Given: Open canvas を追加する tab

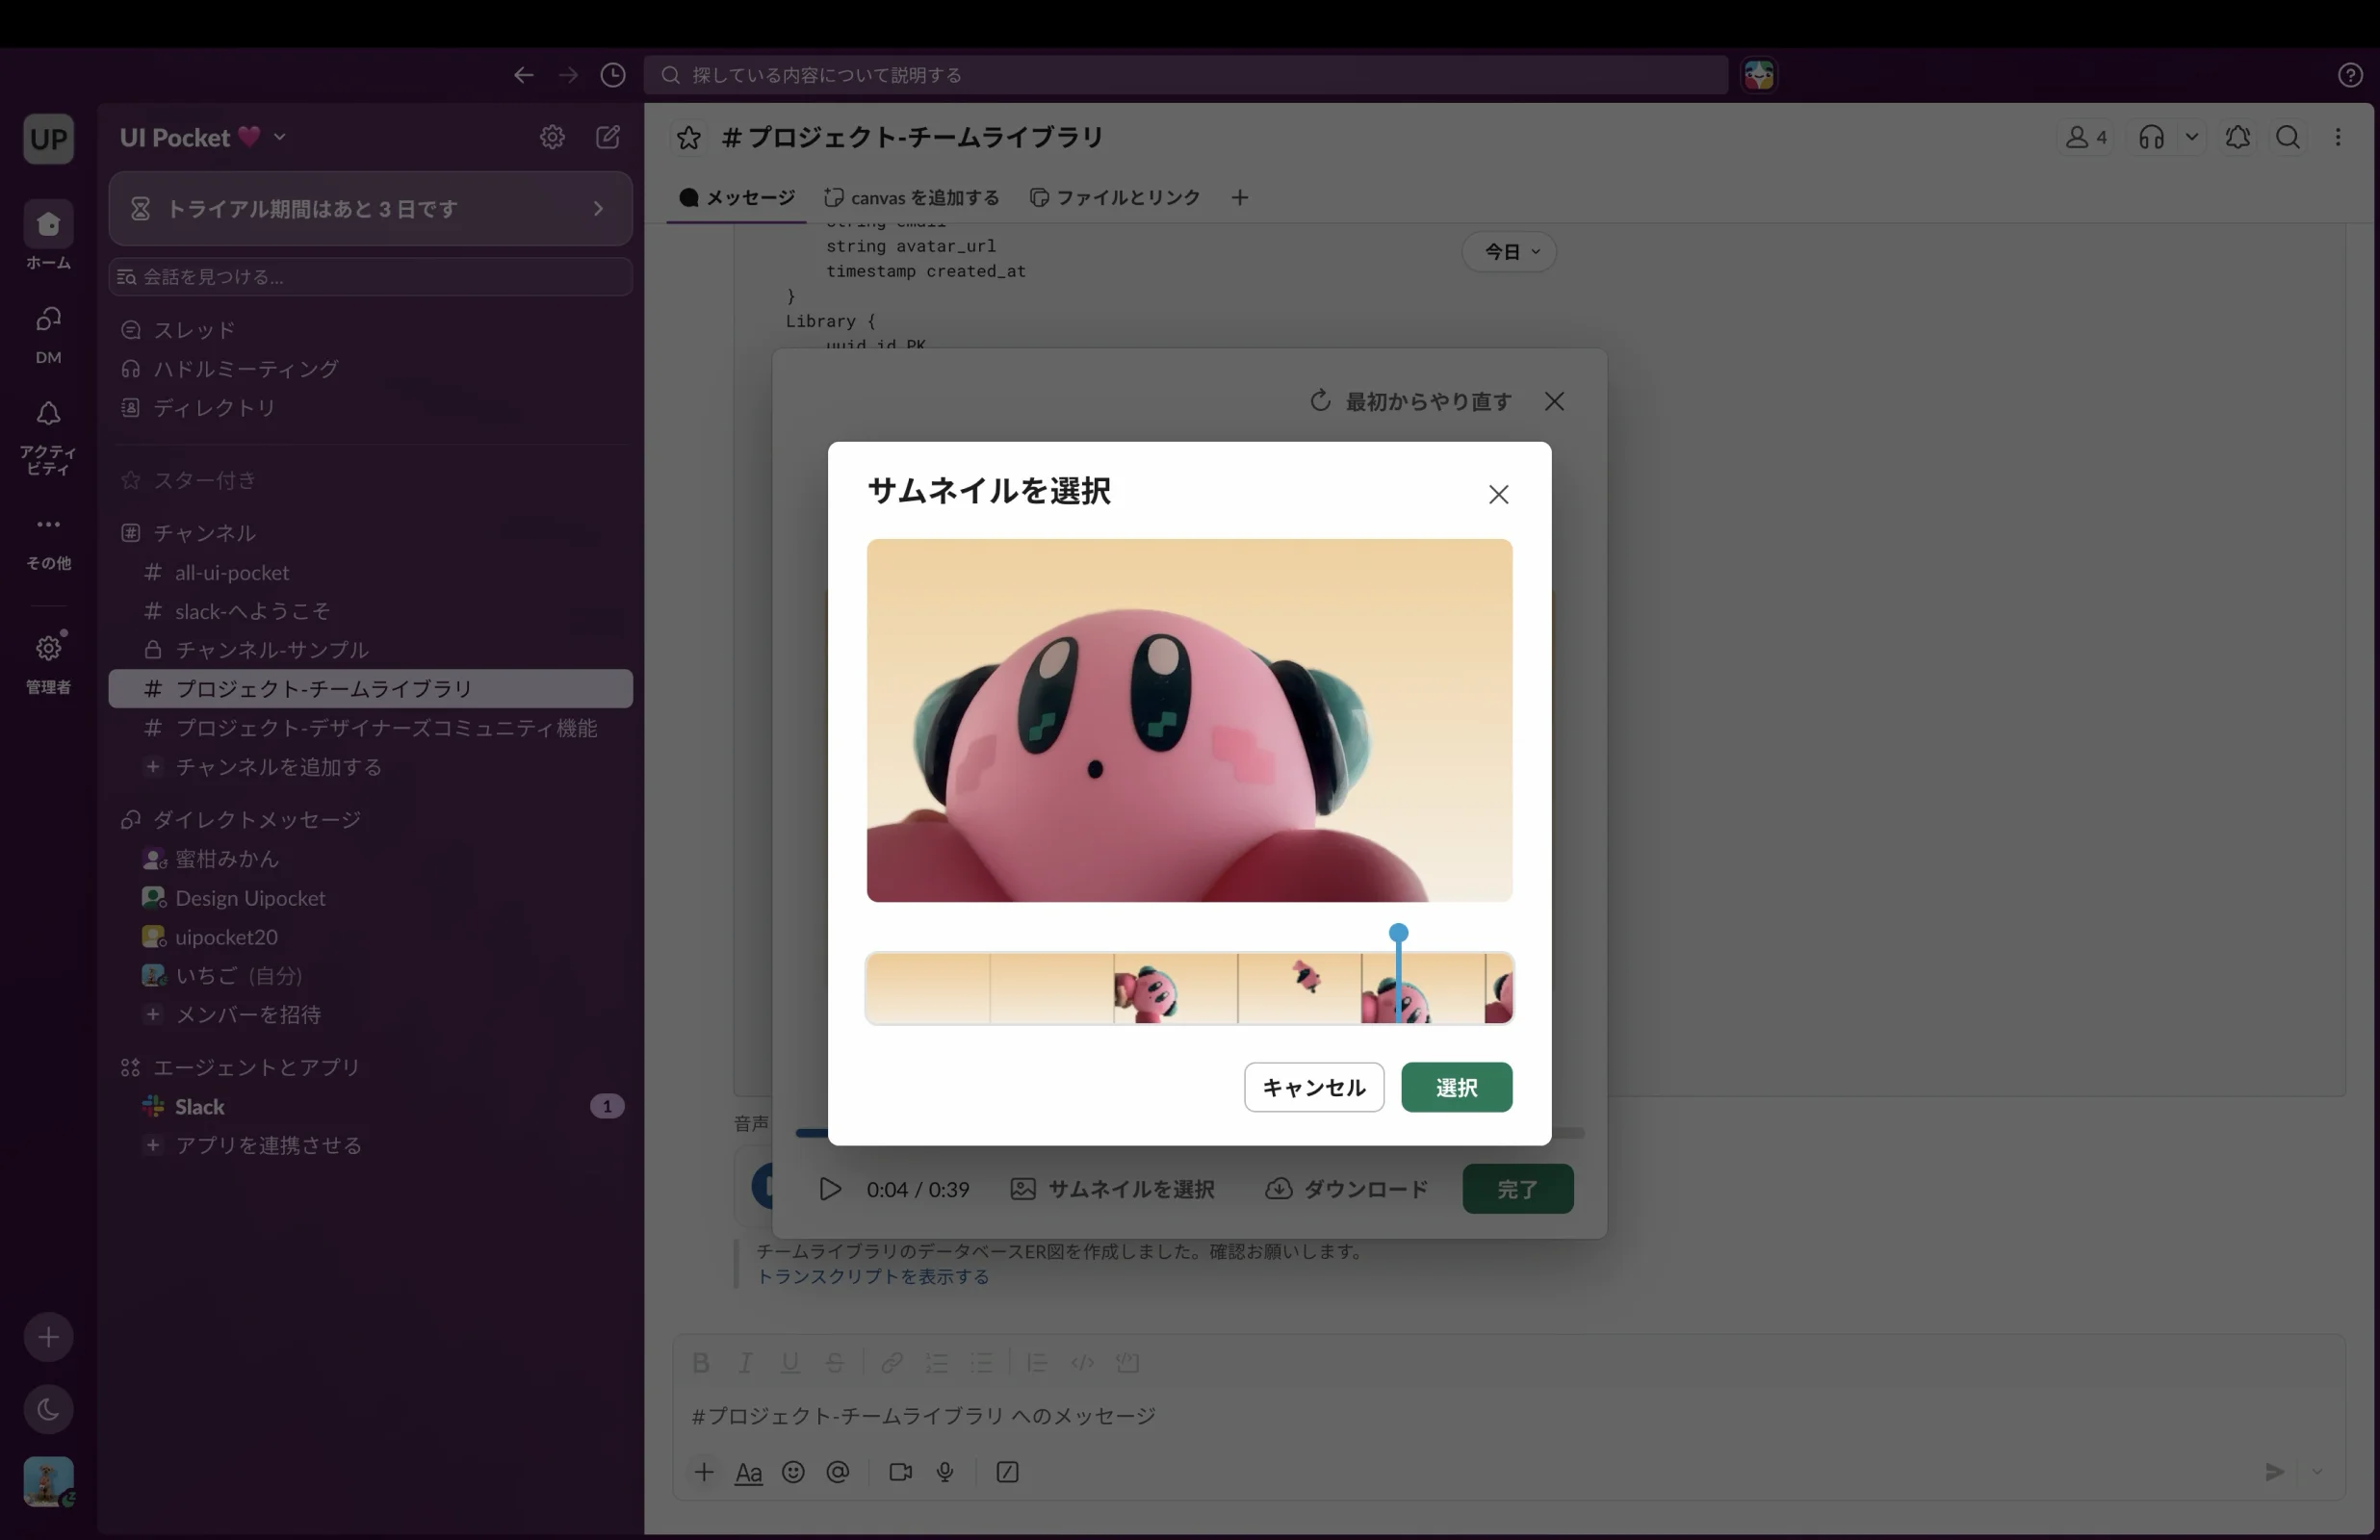Looking at the screenshot, I should (912, 197).
